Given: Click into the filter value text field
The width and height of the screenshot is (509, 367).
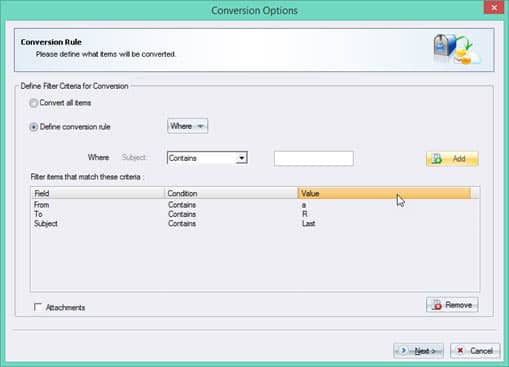Looking at the screenshot, I should [314, 158].
